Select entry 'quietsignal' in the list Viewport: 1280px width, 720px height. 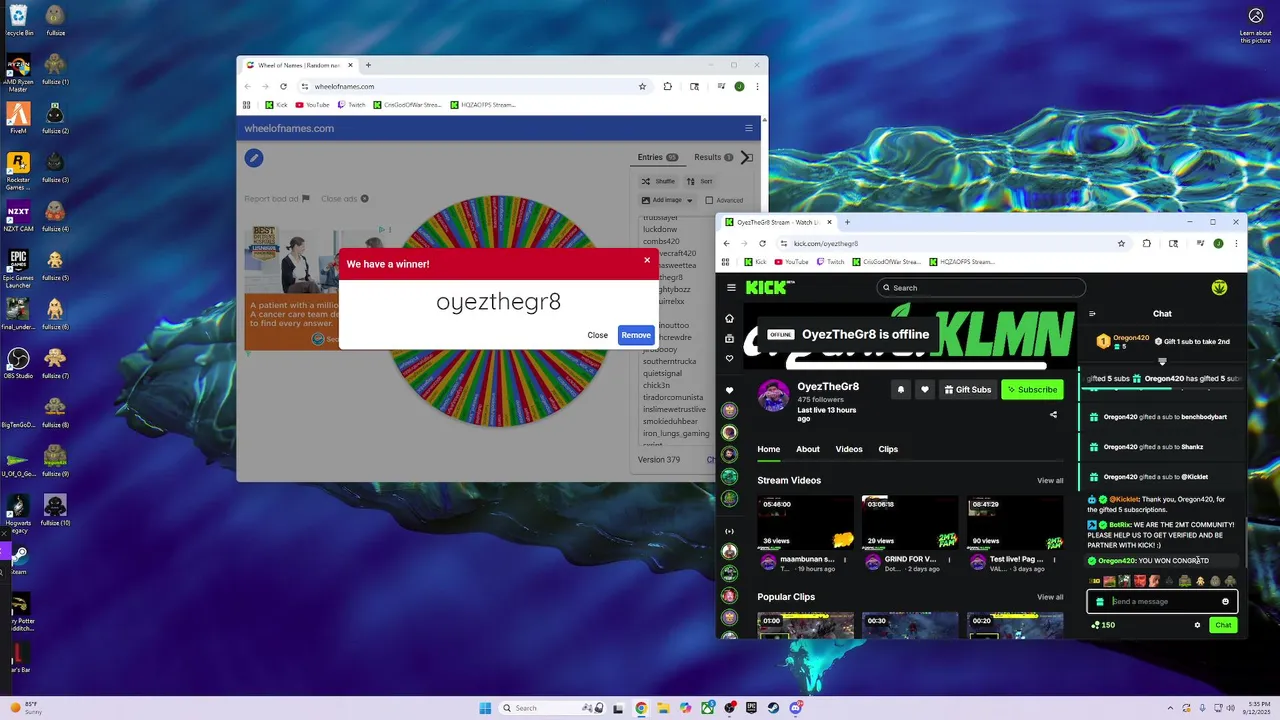click(x=664, y=373)
